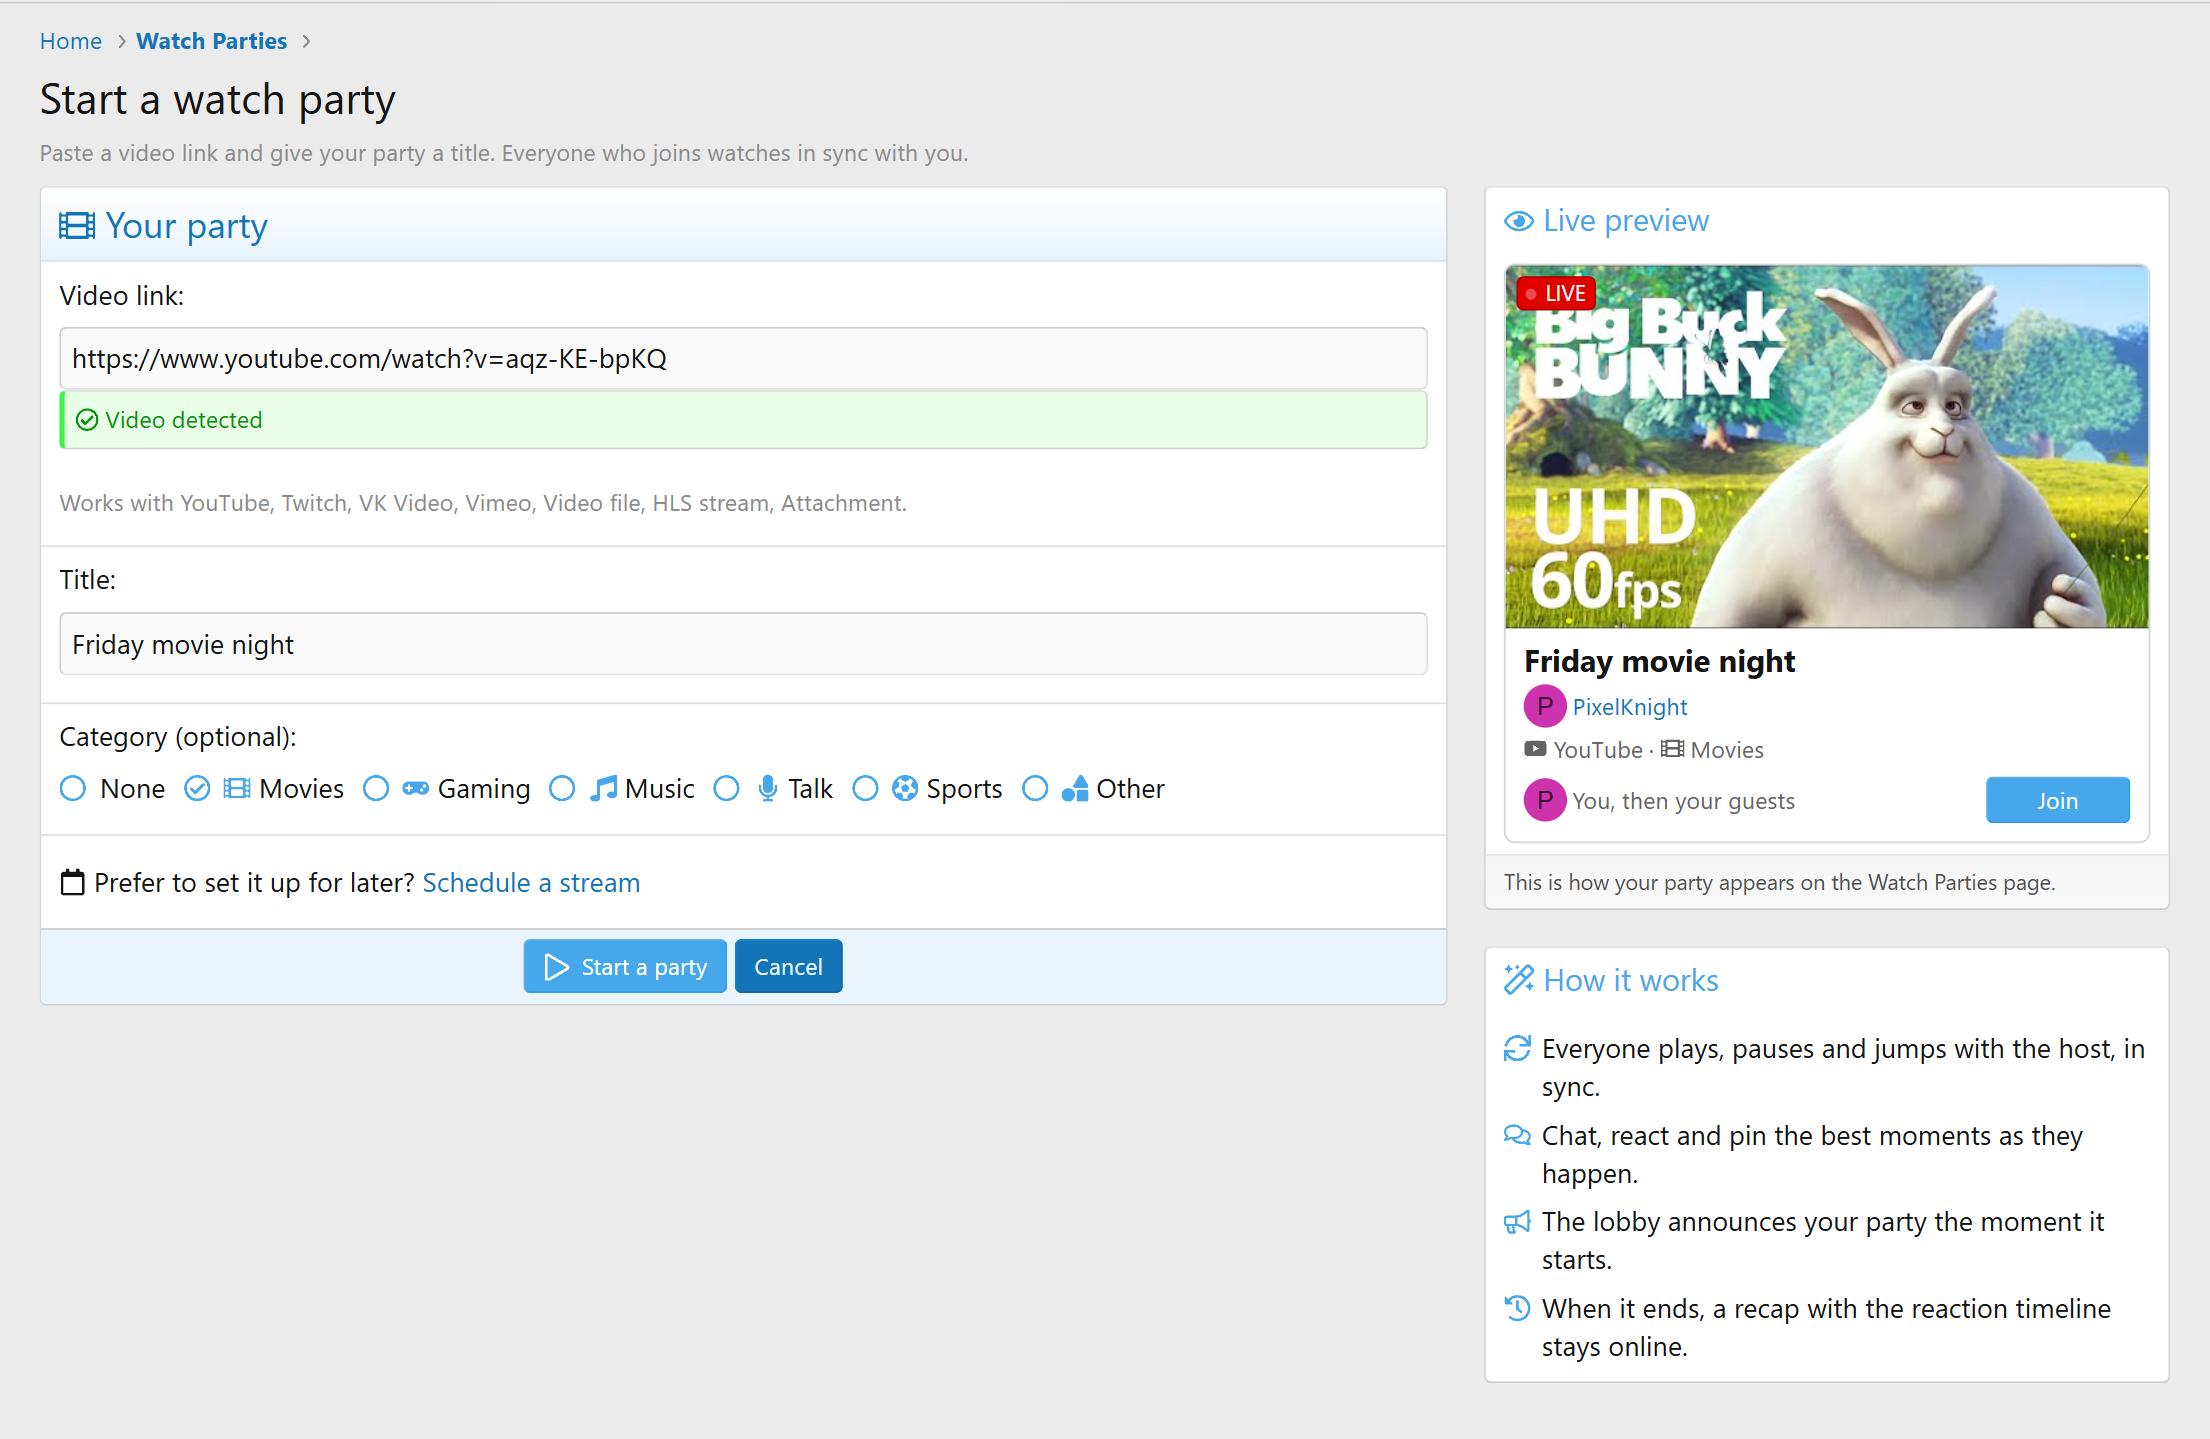2210x1439 pixels.
Task: Click the Join button in preview
Action: 2057,800
